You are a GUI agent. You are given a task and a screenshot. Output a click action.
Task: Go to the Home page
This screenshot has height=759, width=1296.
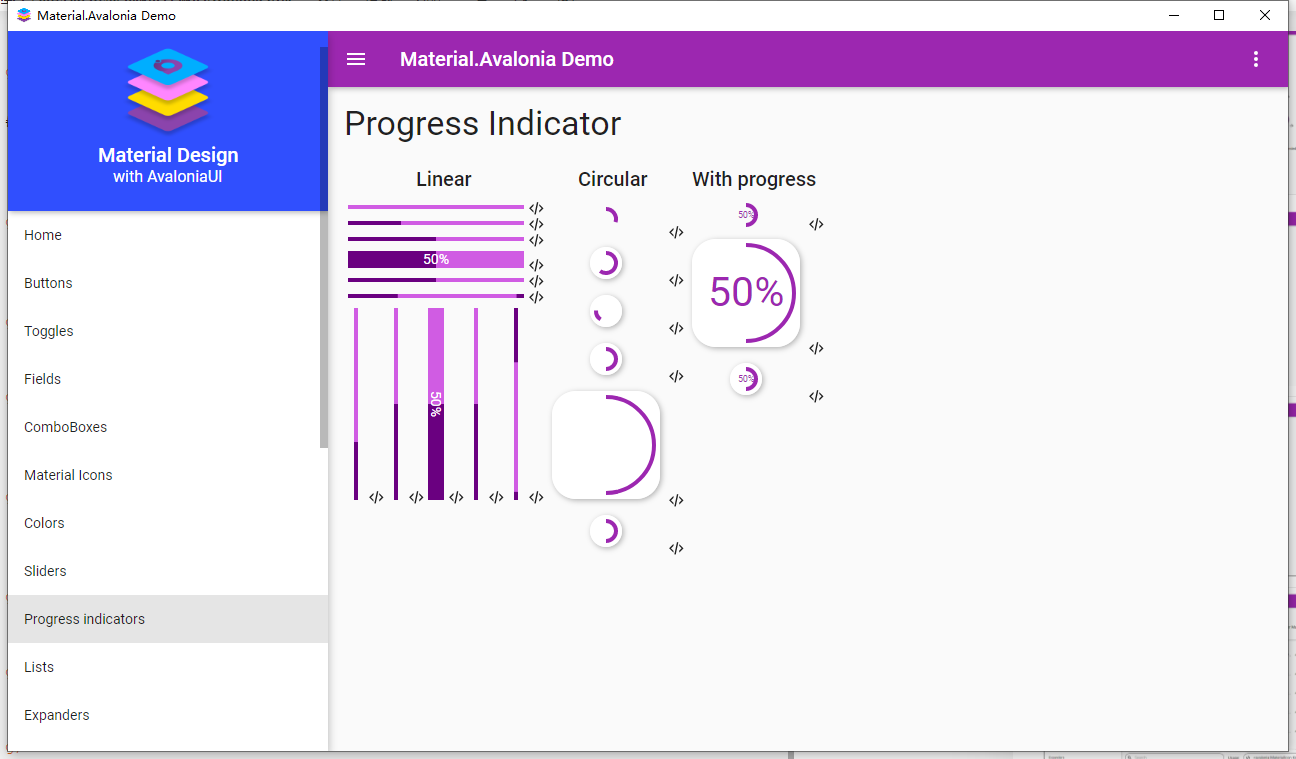click(167, 235)
